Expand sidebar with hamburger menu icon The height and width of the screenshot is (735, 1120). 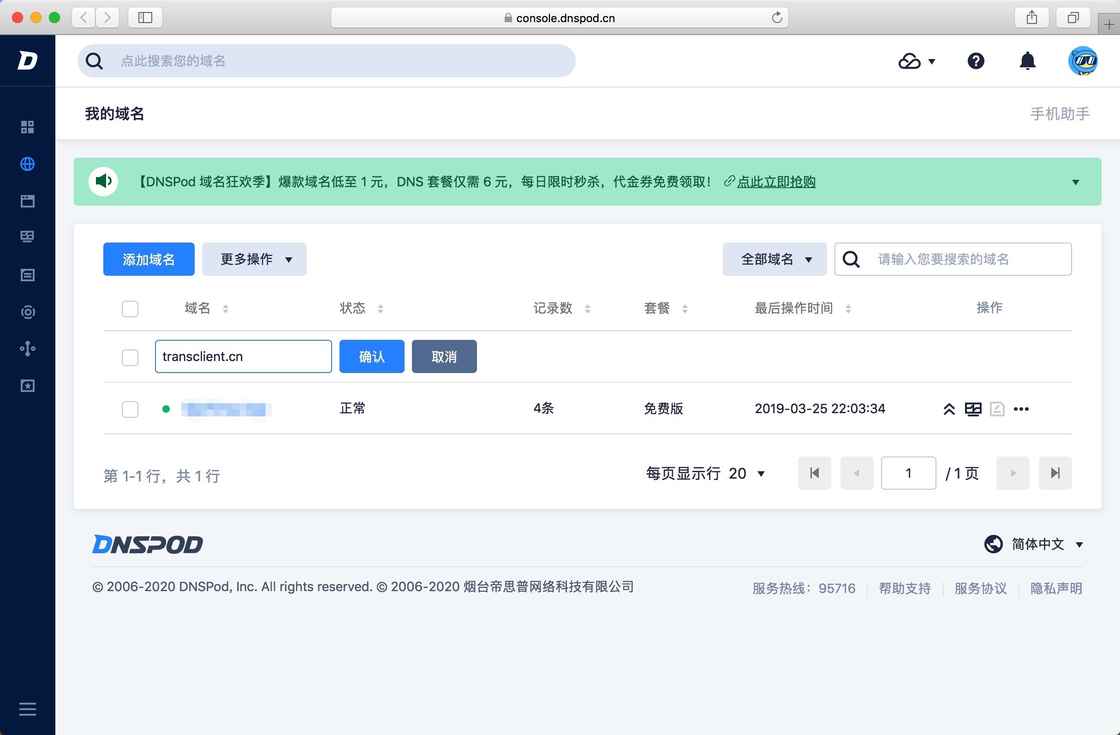27,709
